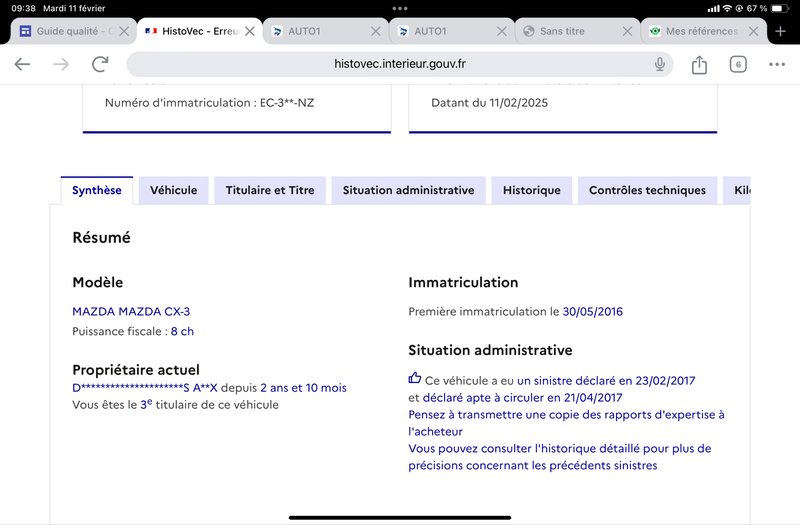Click the 'Datant du 11/02/2025' text
Screen dimensions: 800x525
pyautogui.click(x=489, y=103)
